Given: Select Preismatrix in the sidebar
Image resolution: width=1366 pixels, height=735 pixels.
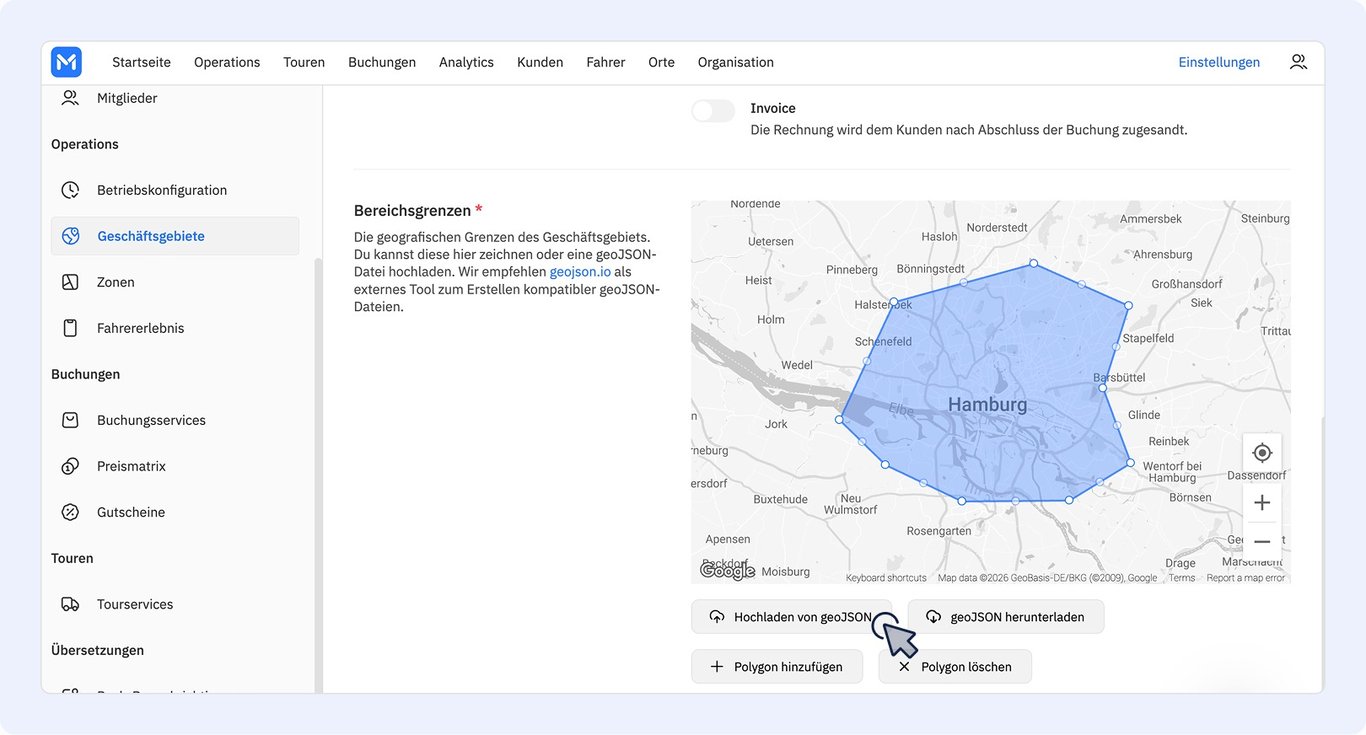Looking at the screenshot, I should 175,466.
